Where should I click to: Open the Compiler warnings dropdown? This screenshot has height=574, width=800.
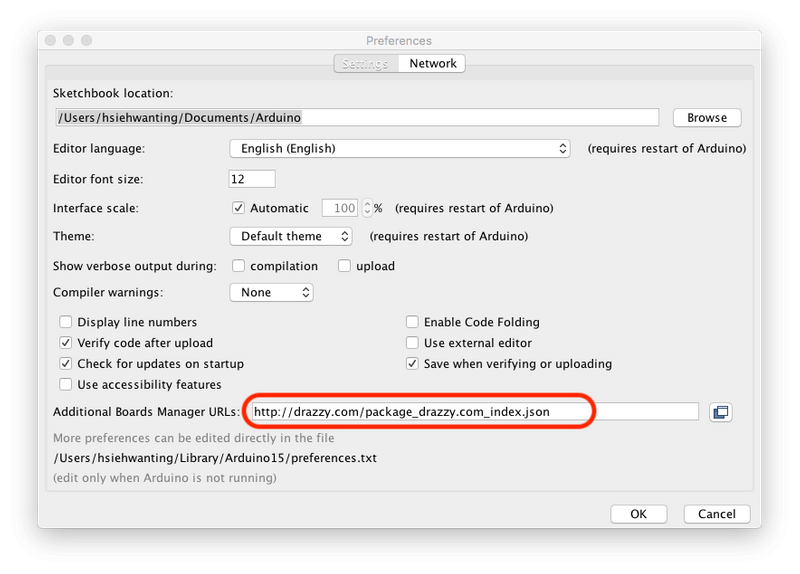click(x=271, y=293)
